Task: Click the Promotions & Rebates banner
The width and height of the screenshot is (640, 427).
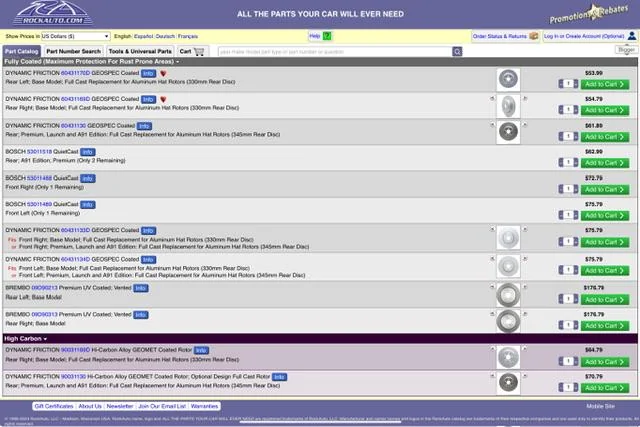Action: tap(589, 14)
